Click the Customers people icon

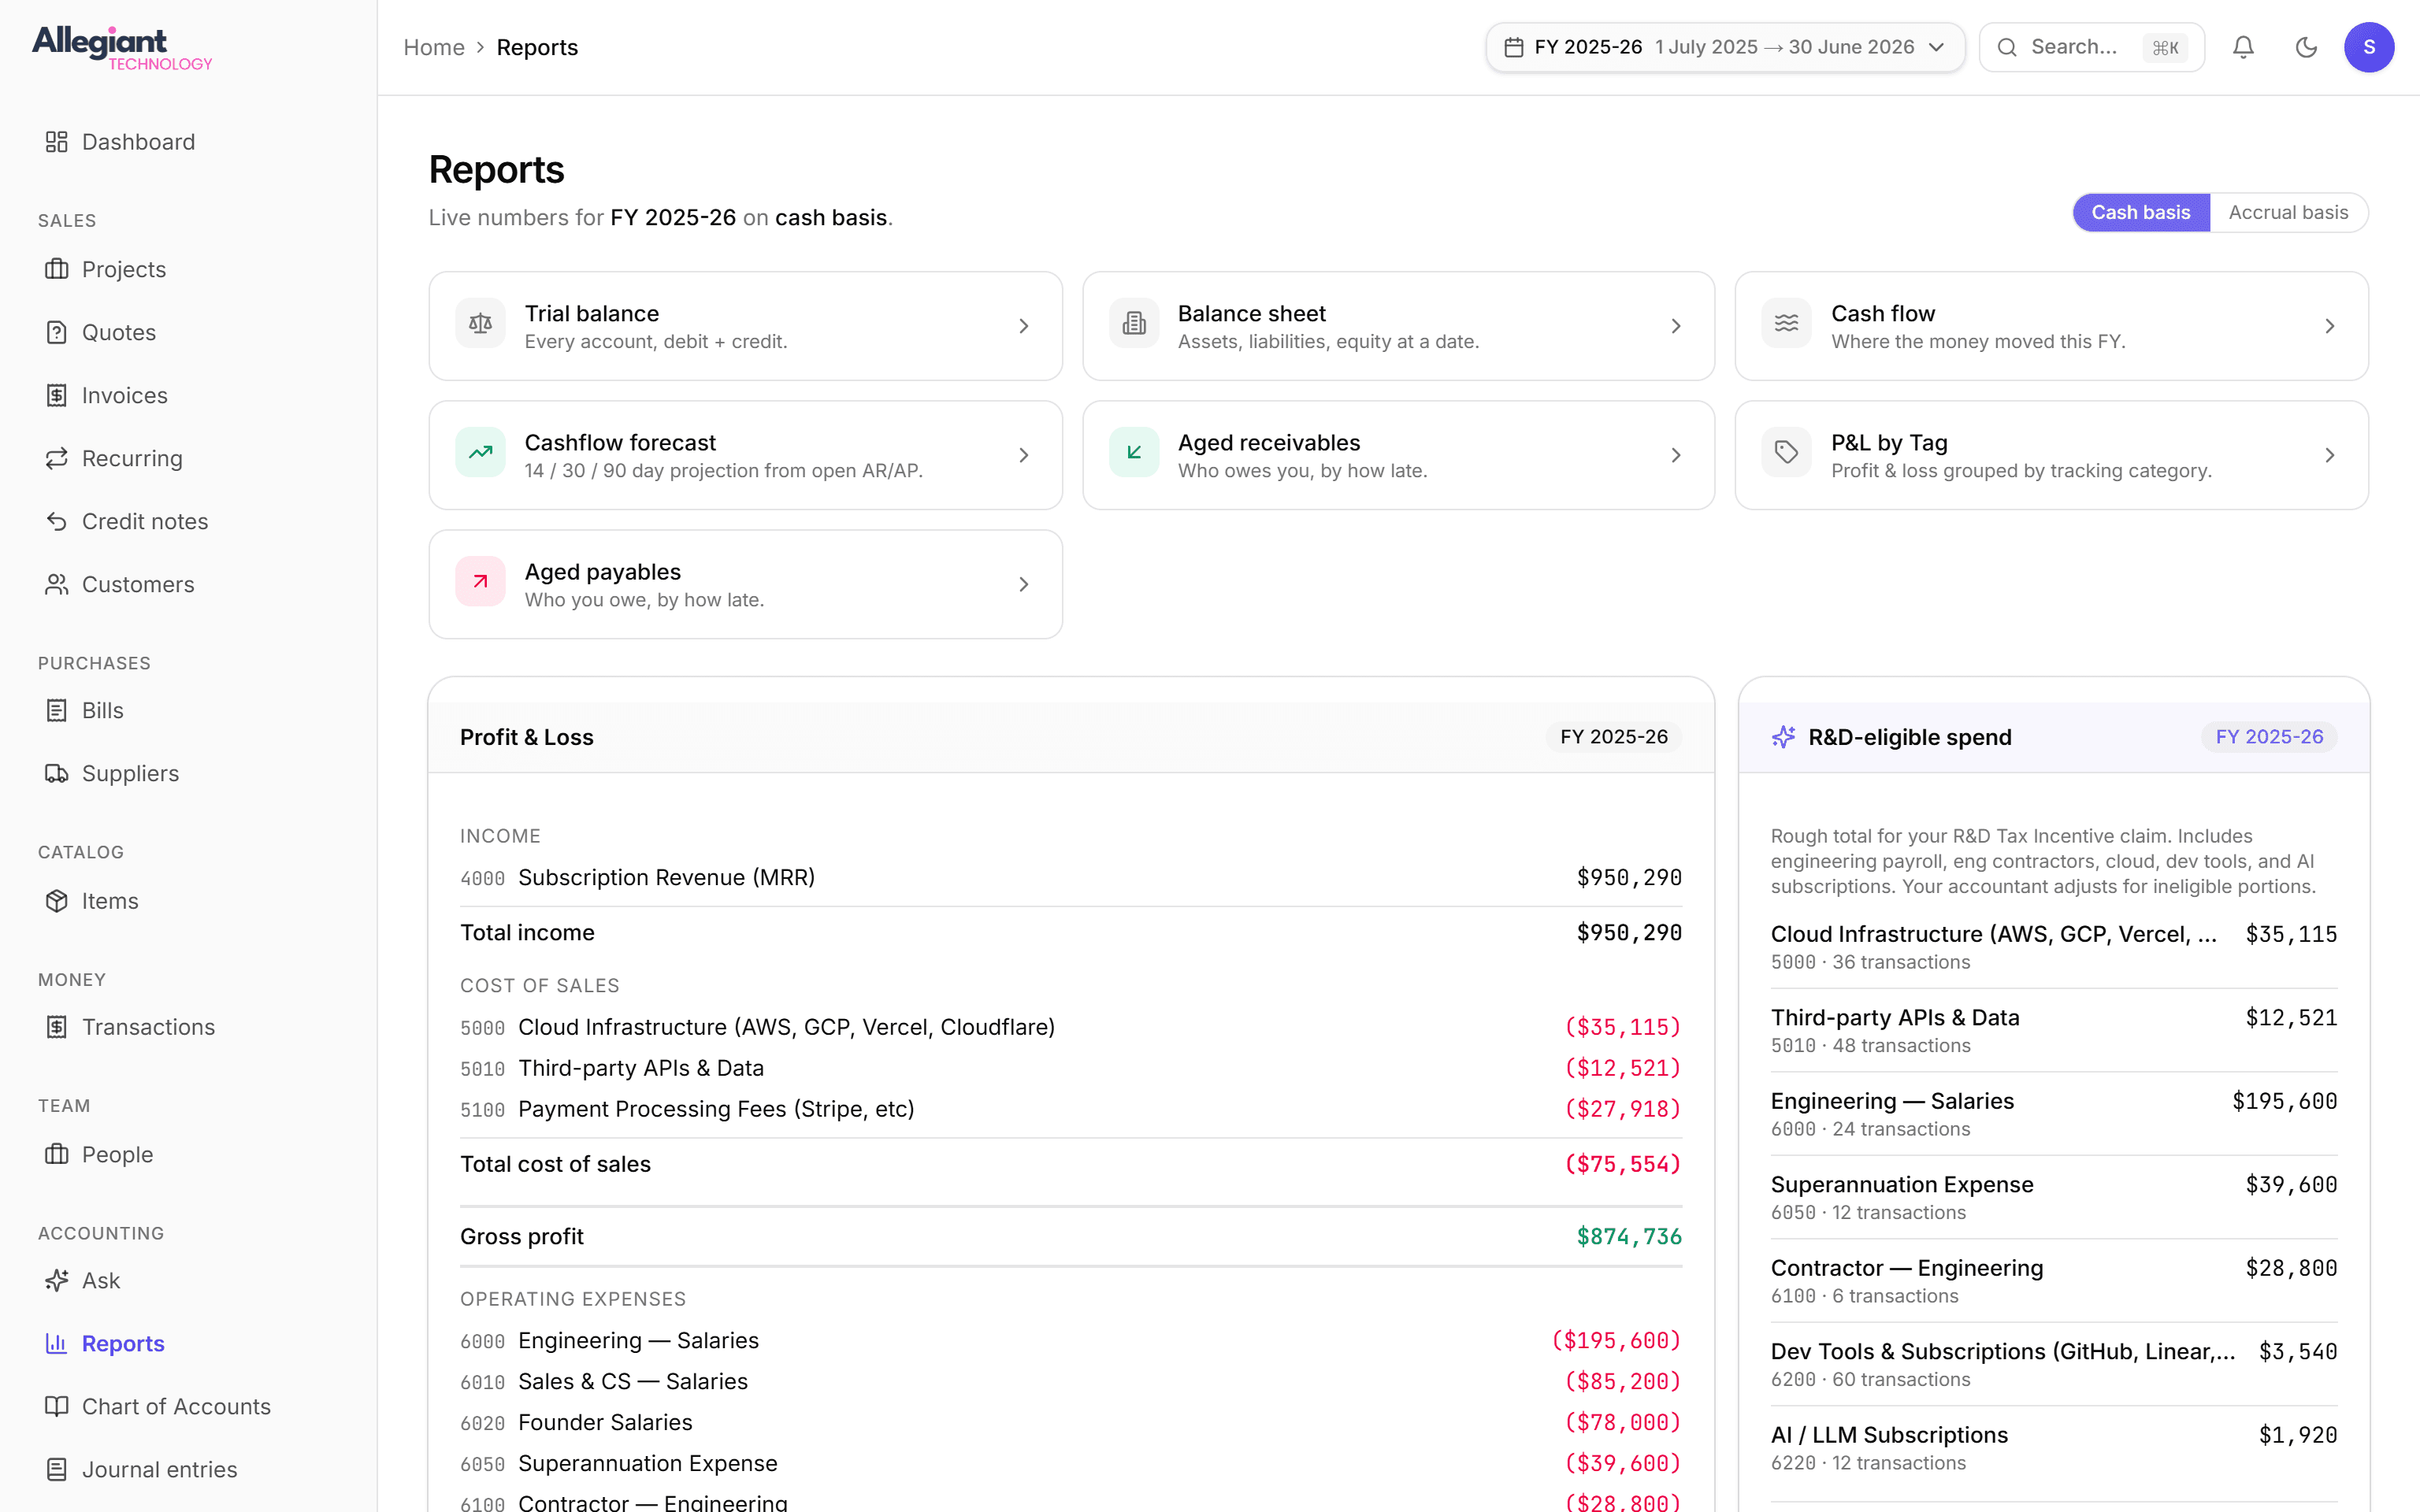coord(57,584)
